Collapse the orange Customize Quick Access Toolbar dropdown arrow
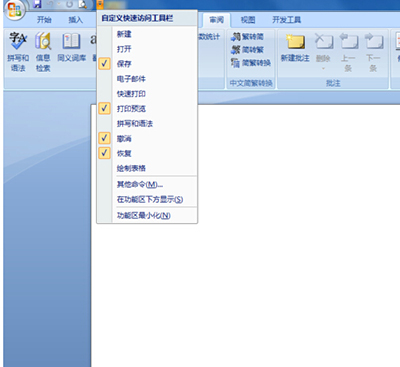This screenshot has height=367, width=400. 100,4
